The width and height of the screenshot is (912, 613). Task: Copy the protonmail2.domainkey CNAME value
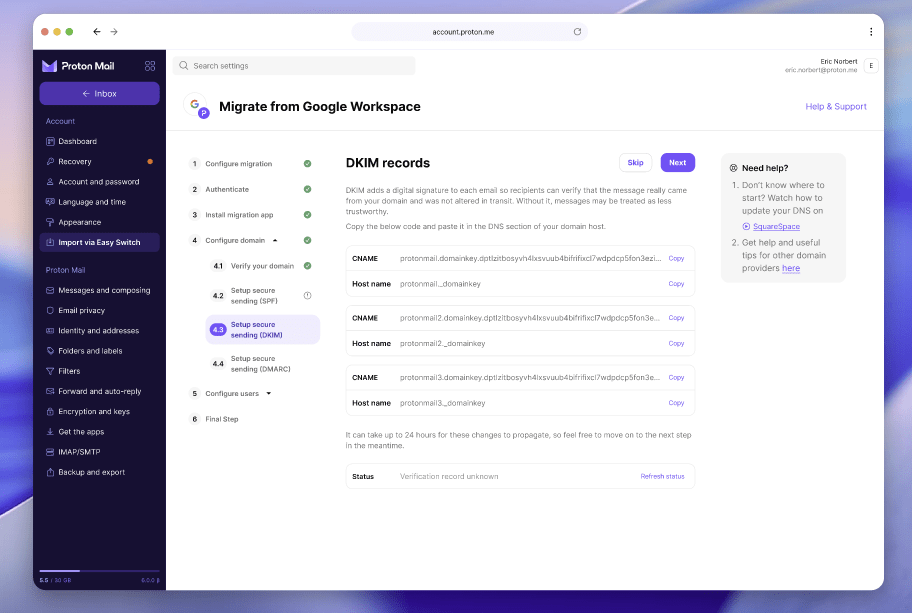[x=676, y=318]
